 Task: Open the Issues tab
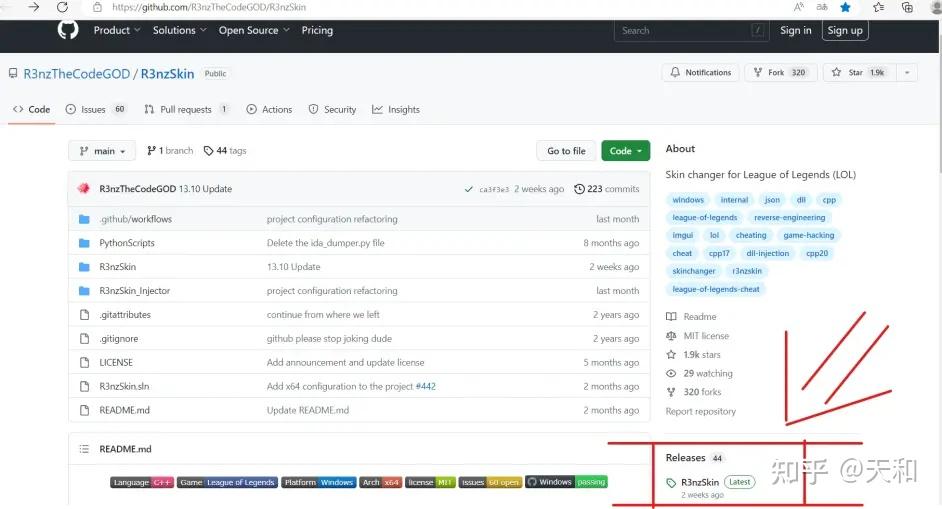[96, 109]
